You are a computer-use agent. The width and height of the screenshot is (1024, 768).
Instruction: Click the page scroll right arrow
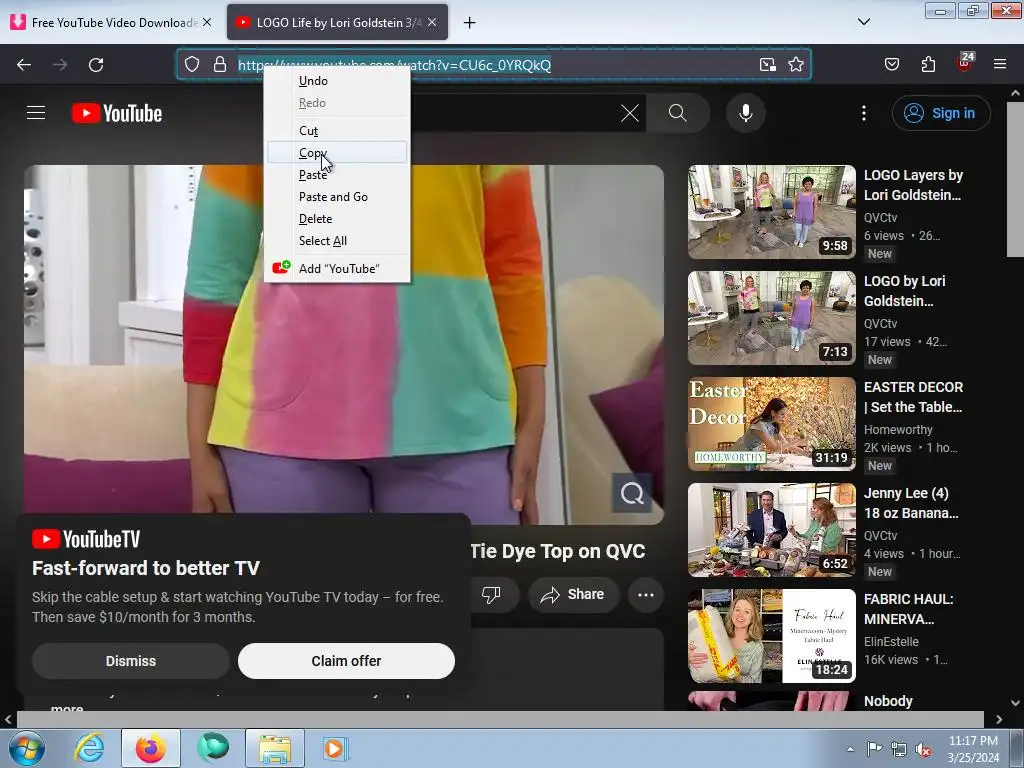pyautogui.click(x=999, y=720)
